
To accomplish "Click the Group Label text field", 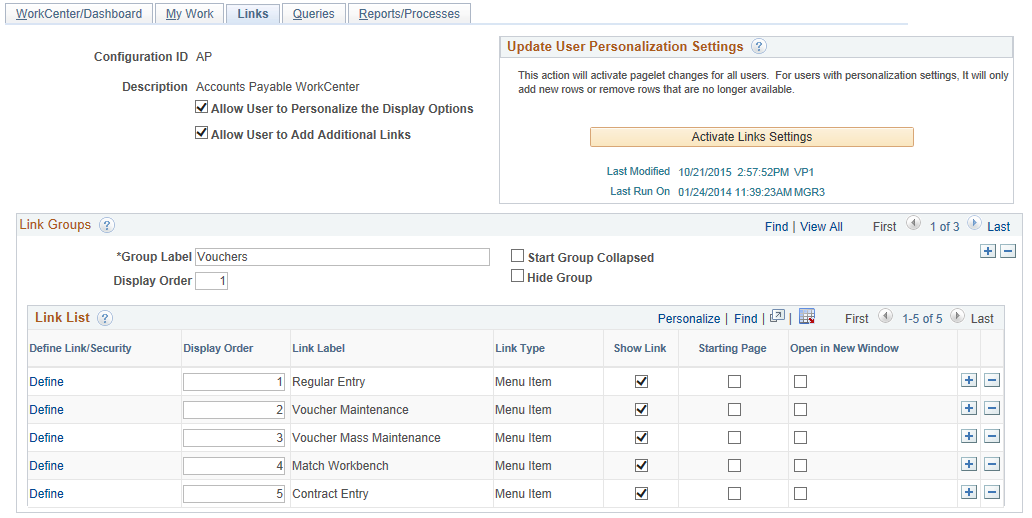I will 342,257.
